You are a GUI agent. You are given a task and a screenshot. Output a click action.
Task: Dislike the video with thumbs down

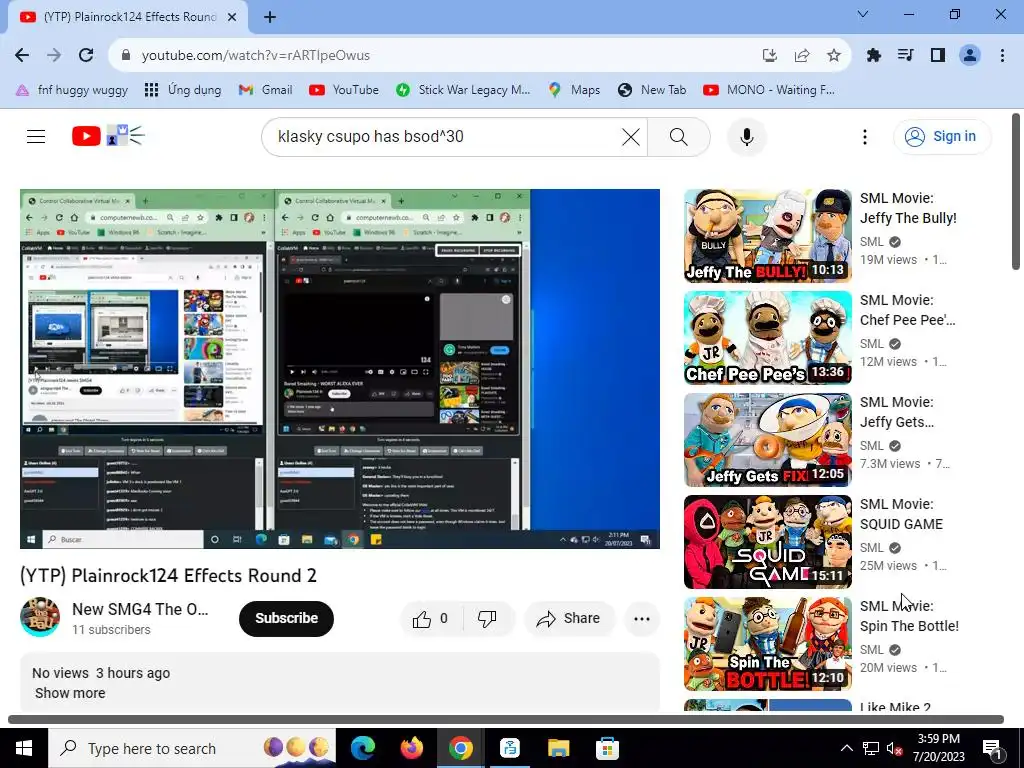(x=487, y=618)
